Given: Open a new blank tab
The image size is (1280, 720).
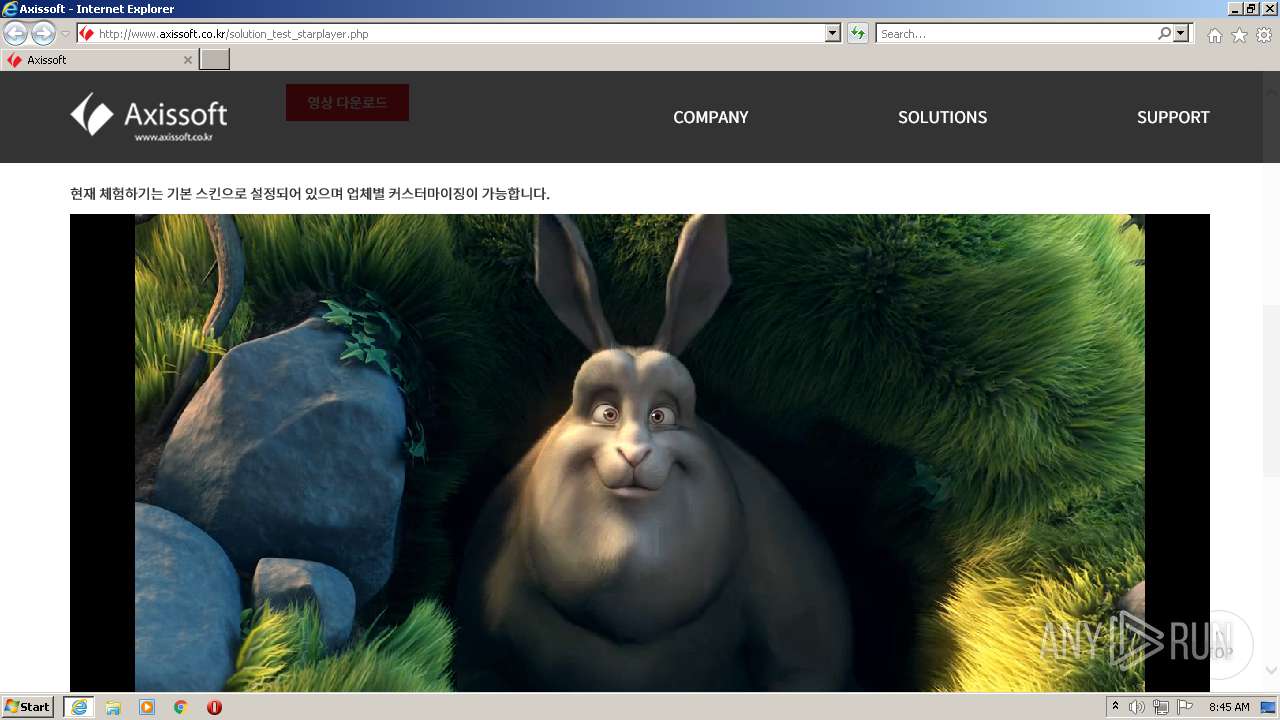Looking at the screenshot, I should (215, 60).
